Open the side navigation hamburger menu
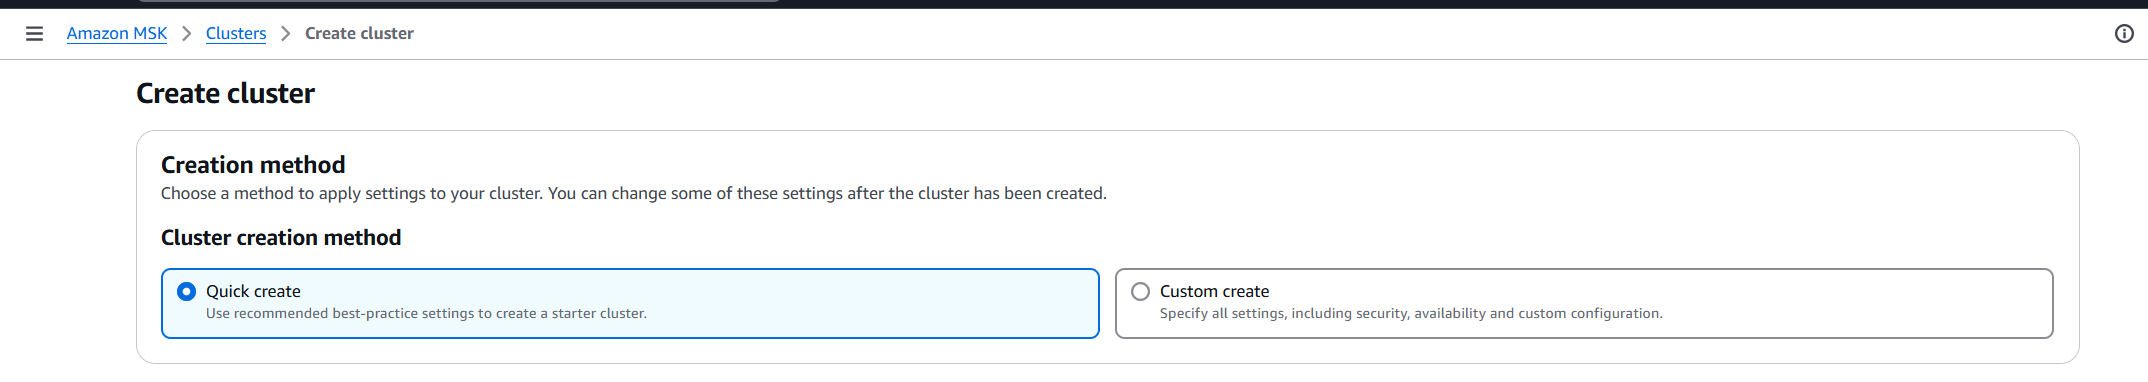 pos(34,34)
